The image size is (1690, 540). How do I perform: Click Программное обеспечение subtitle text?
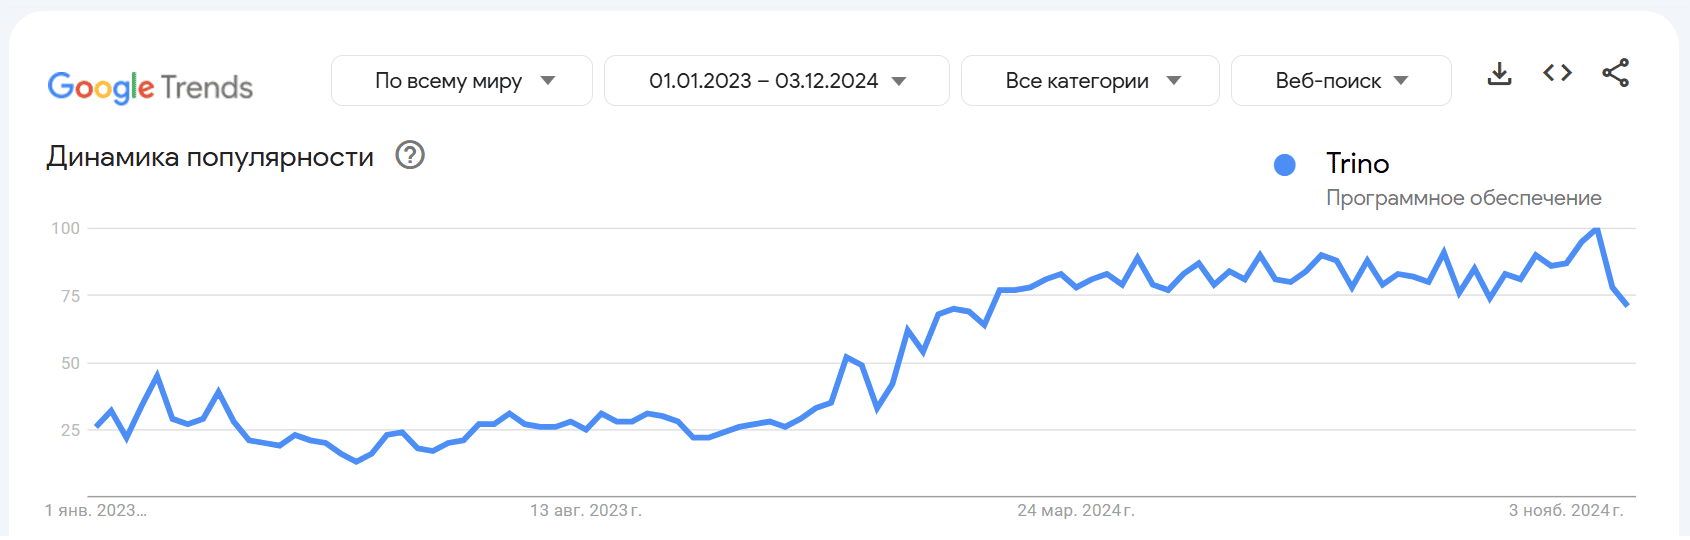[1463, 198]
